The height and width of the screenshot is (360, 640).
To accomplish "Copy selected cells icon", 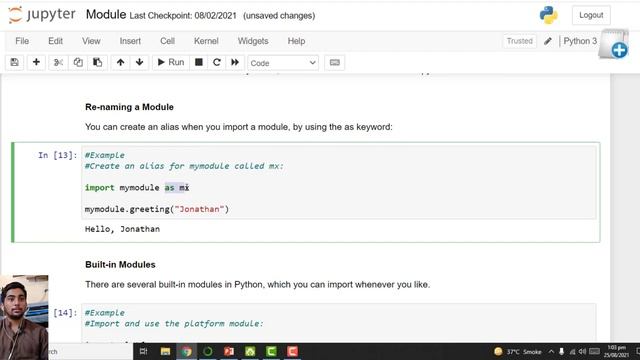I will 78,62.
